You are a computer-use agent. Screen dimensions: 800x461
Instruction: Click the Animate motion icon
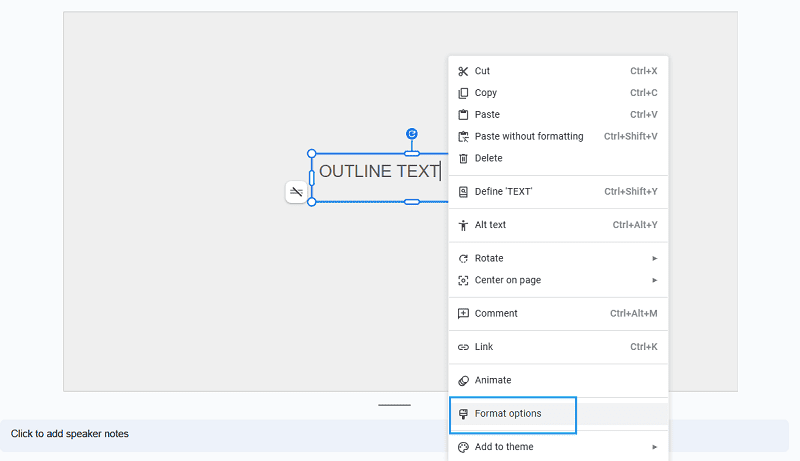point(463,380)
